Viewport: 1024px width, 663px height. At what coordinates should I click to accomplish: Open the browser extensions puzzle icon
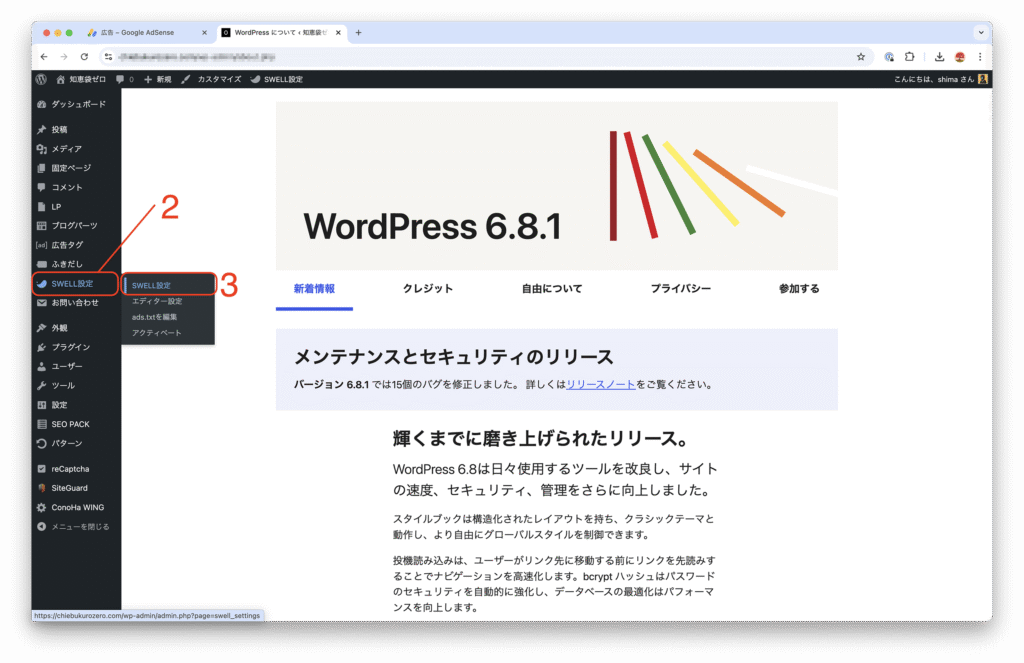909,57
